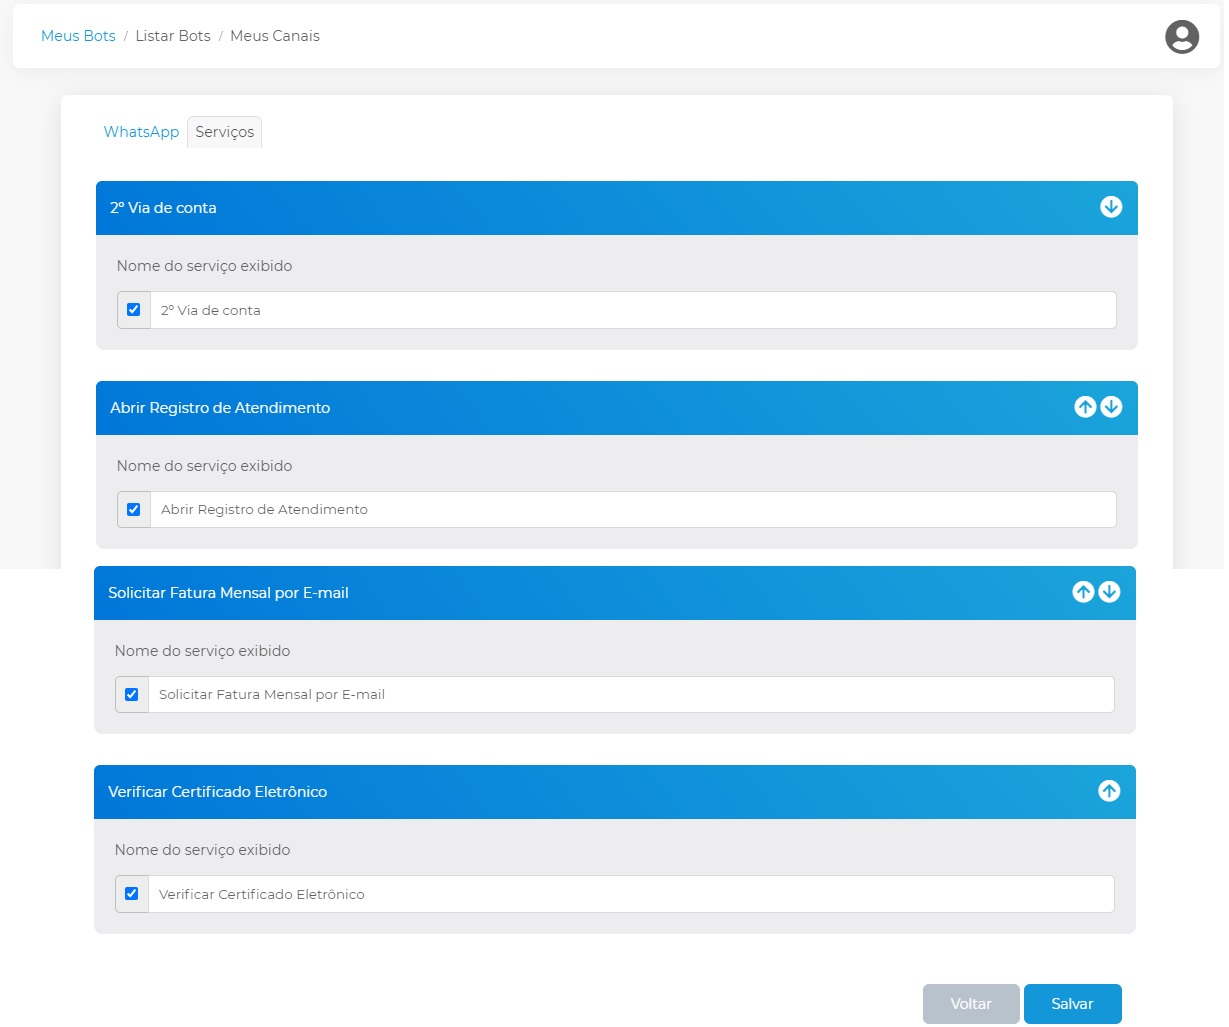Viewport: 1229px width, 1027px height.
Task: Switch to the WhatsApp tab
Action: coord(141,132)
